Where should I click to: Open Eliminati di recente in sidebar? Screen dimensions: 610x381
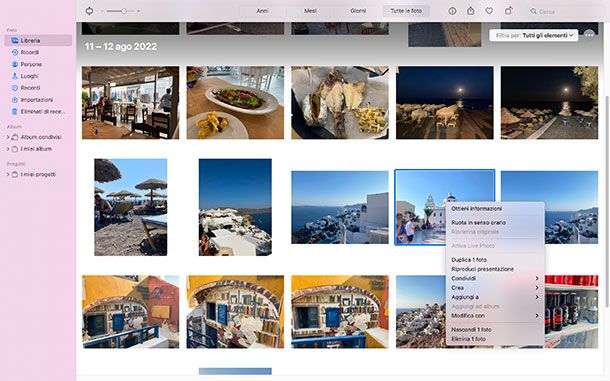pyautogui.click(x=38, y=112)
